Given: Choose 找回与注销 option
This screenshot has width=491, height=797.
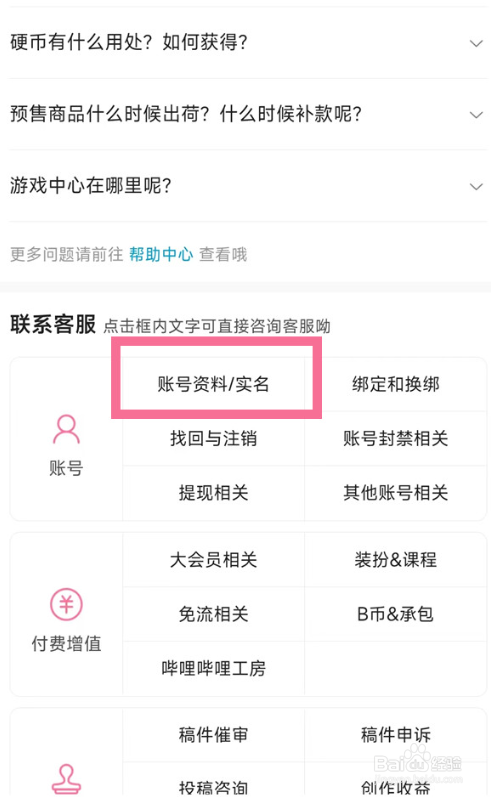Looking at the screenshot, I should pyautogui.click(x=213, y=438).
